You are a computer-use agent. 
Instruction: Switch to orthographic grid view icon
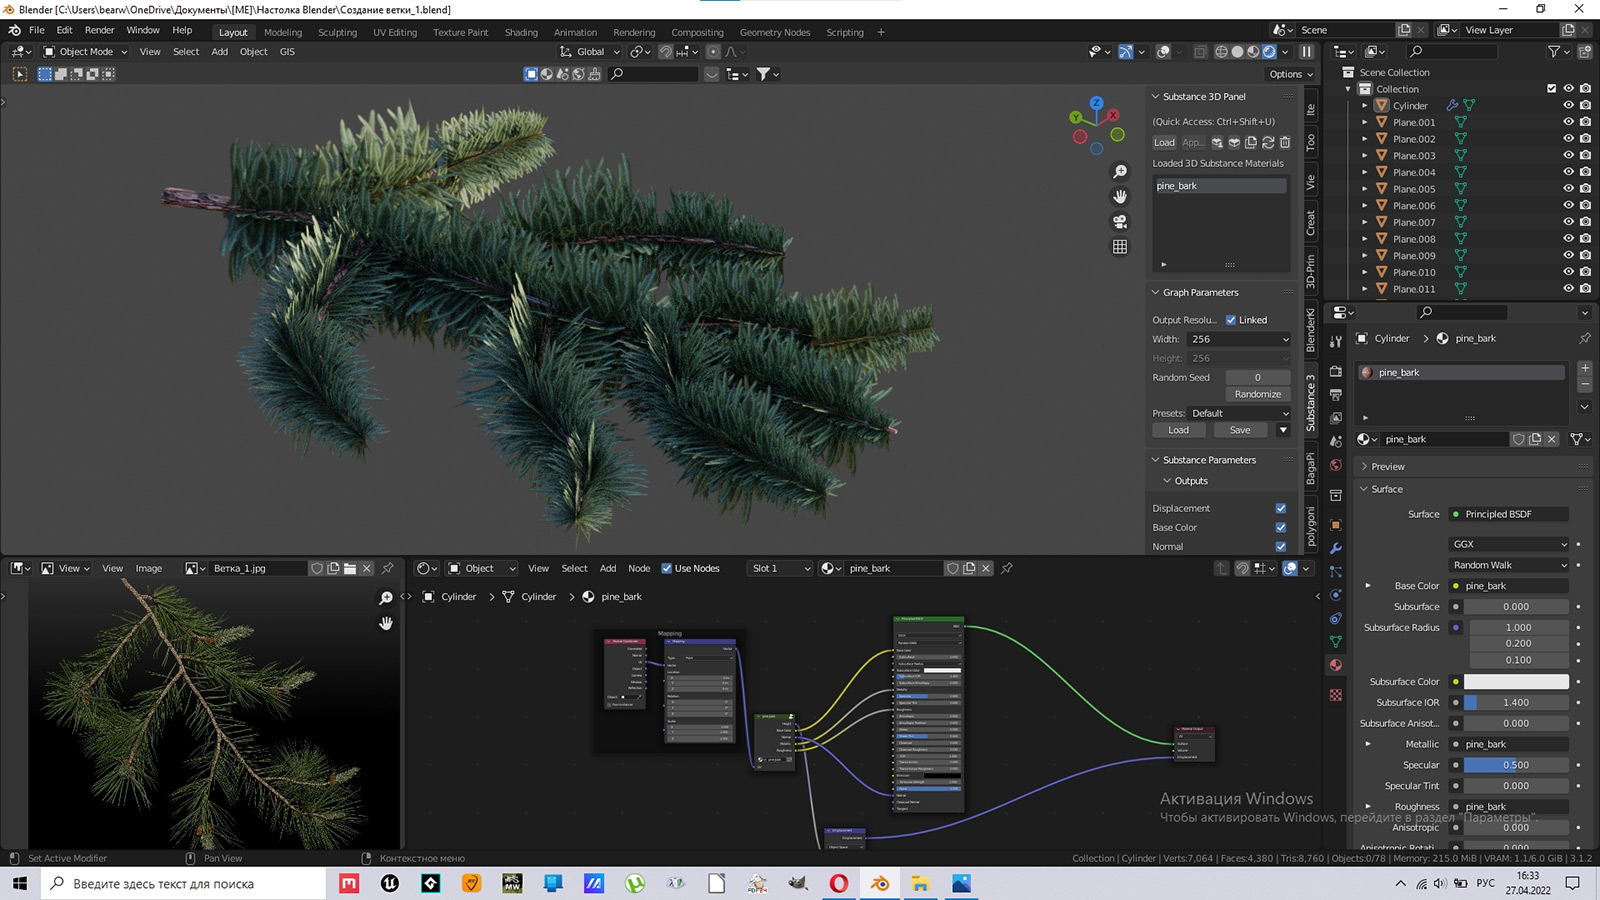click(1120, 247)
